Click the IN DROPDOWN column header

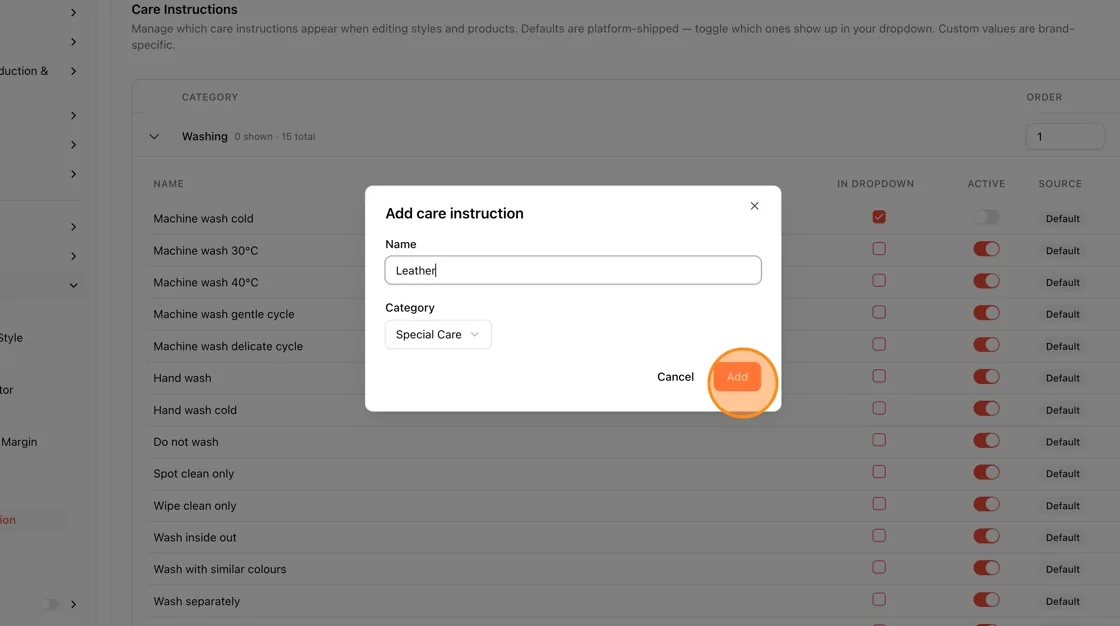[x=876, y=184]
